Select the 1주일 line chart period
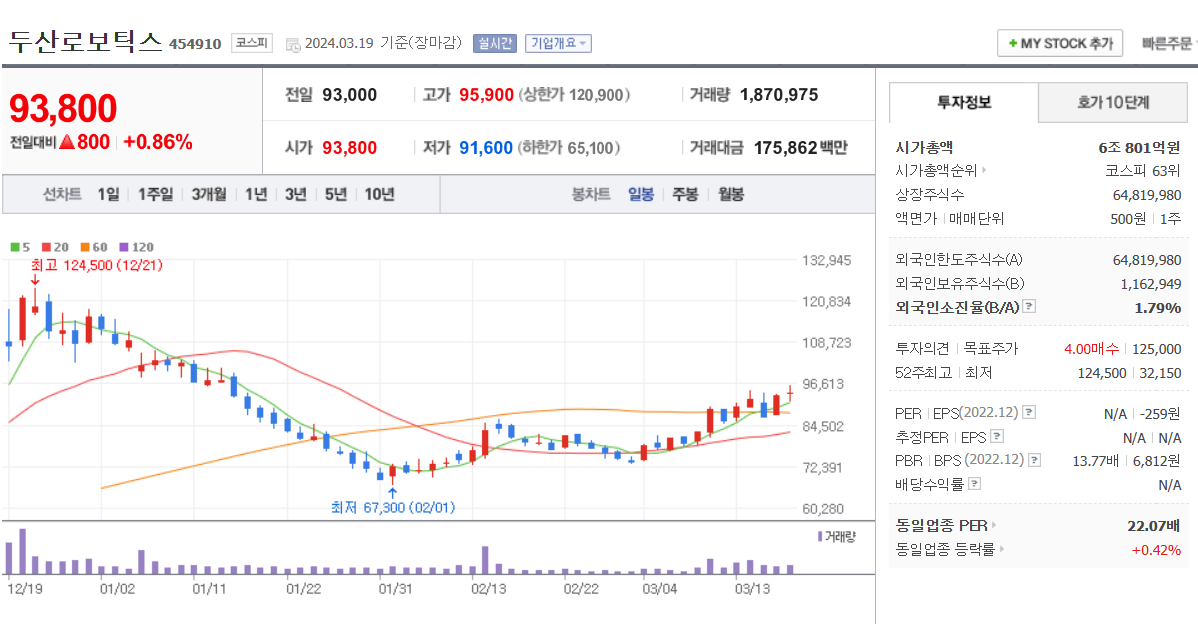The height and width of the screenshot is (624, 1198). pos(155,194)
